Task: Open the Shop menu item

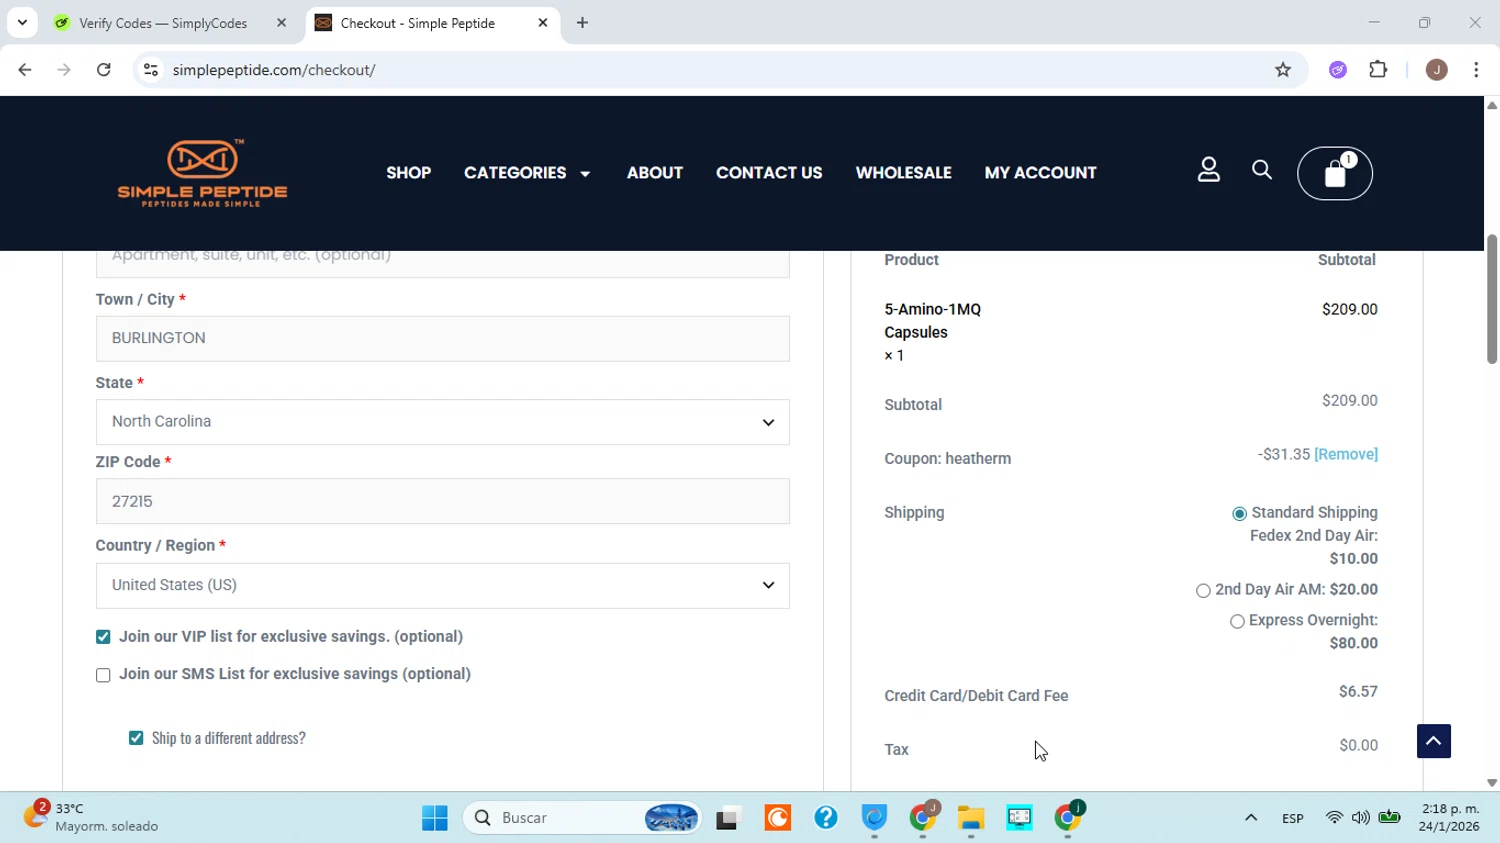Action: pyautogui.click(x=409, y=173)
